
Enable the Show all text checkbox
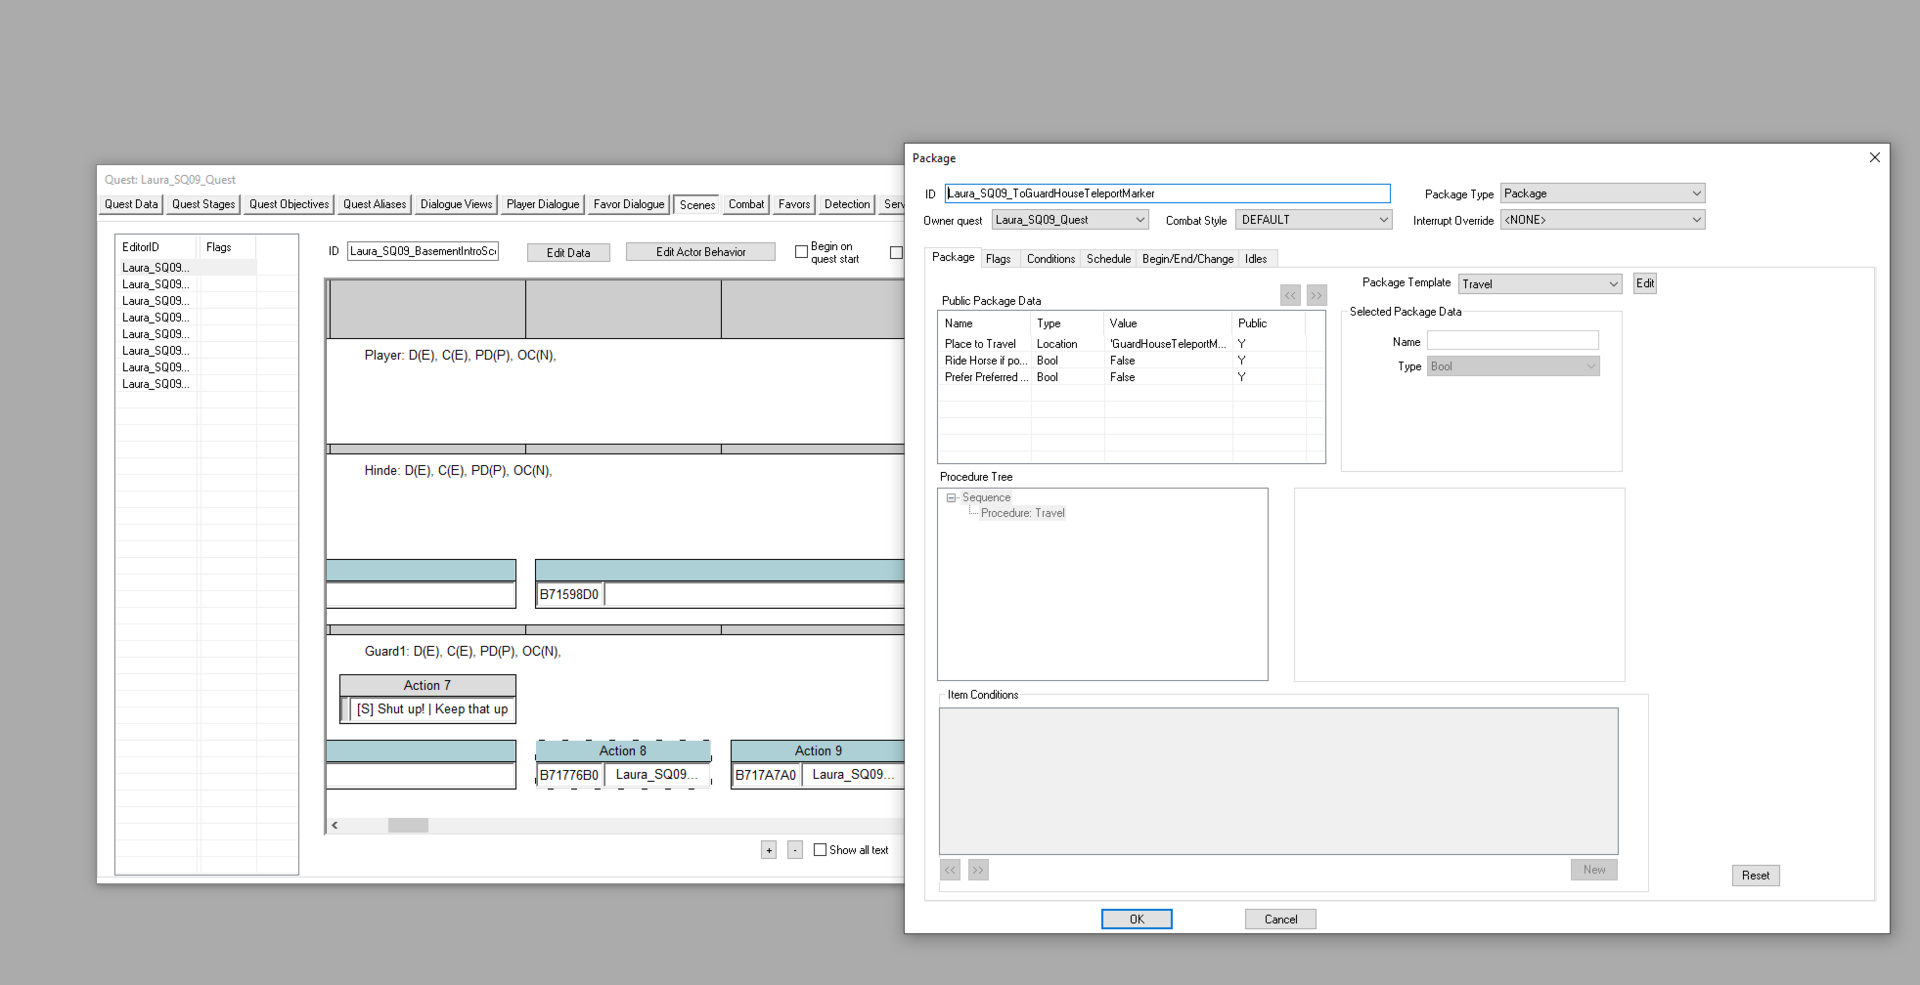pyautogui.click(x=820, y=850)
